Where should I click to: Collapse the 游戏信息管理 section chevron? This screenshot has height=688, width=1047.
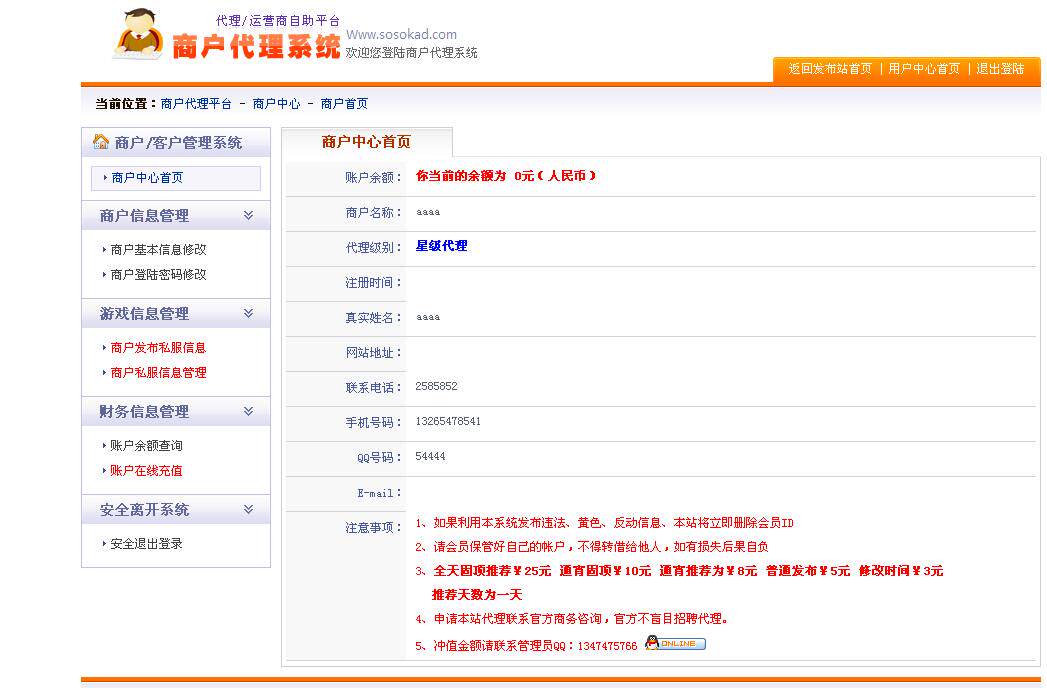point(248,313)
